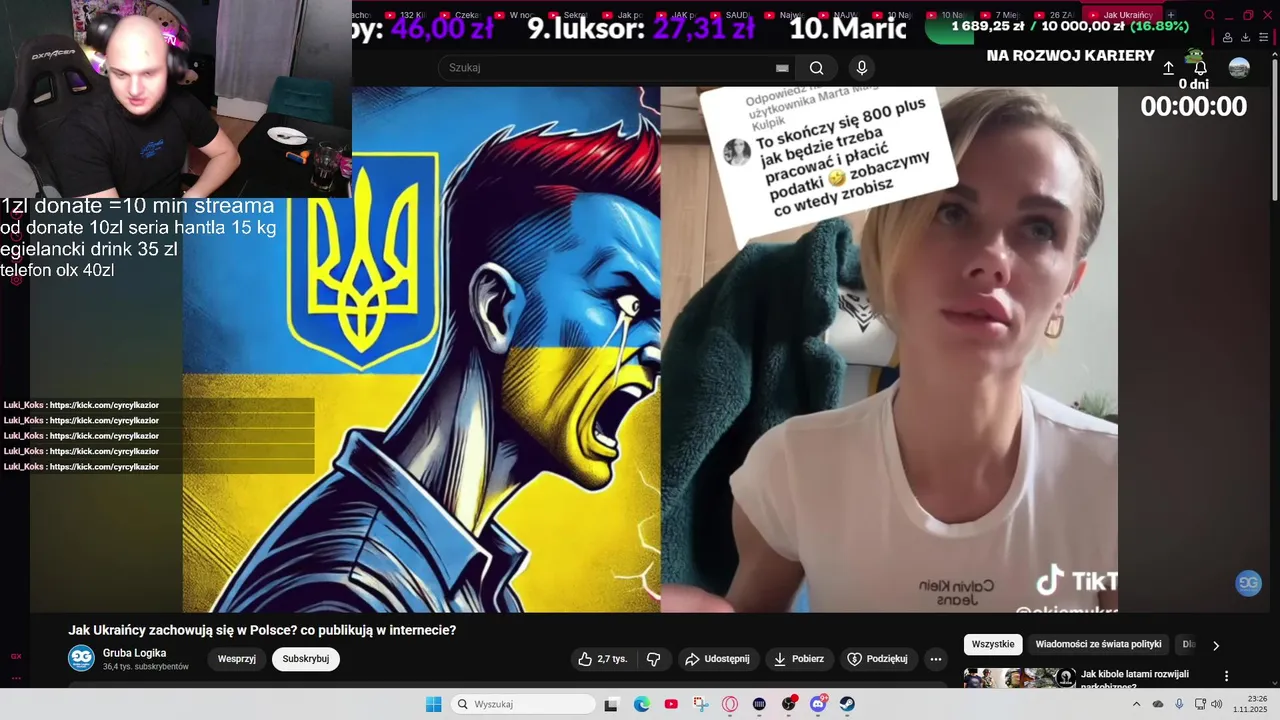Select 'Wiadomości ze świata polityki' chip

coord(1098,645)
